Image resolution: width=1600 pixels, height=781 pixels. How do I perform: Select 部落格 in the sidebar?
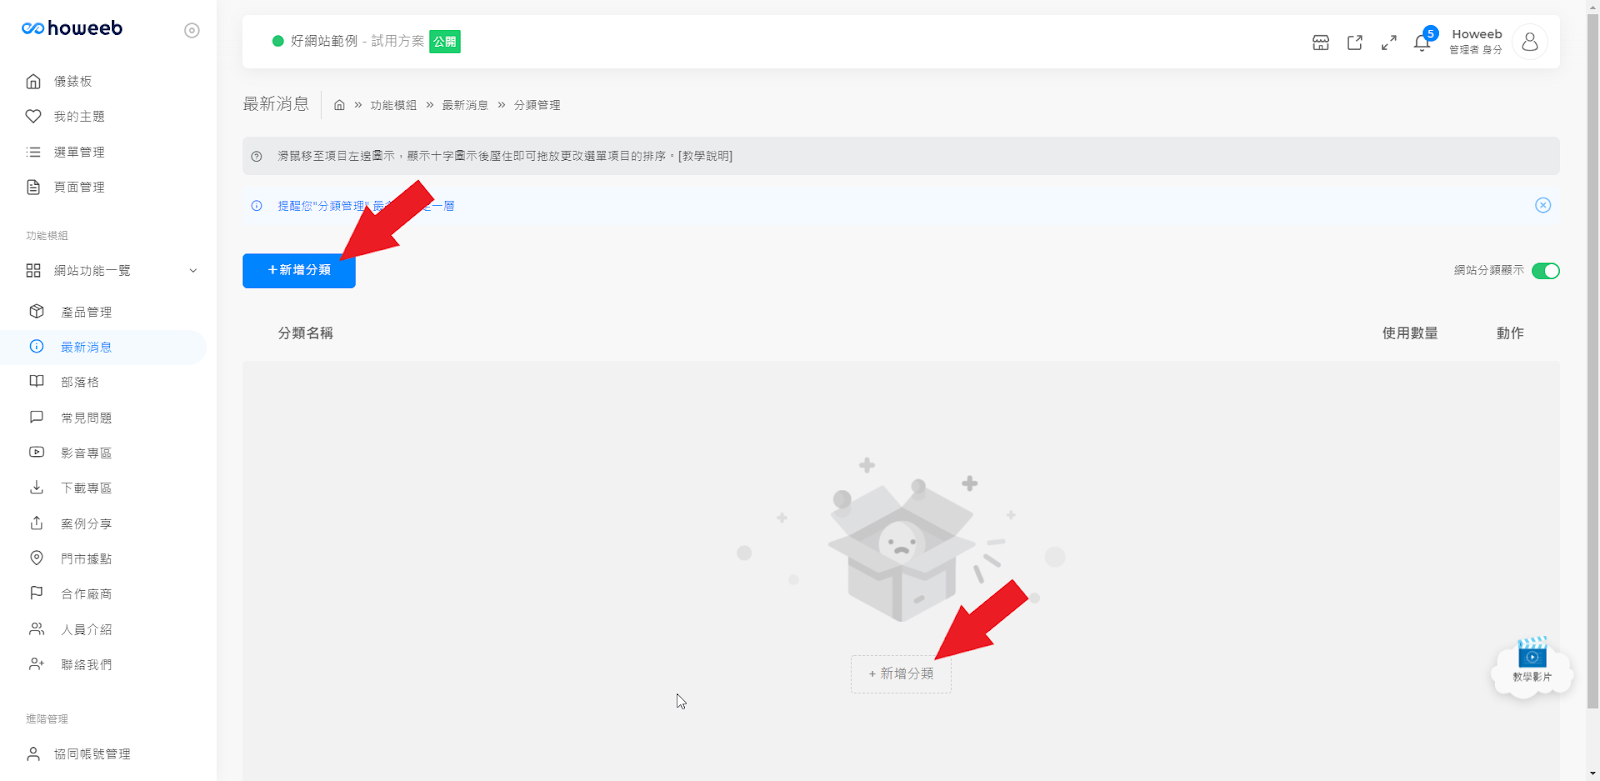pyautogui.click(x=80, y=382)
